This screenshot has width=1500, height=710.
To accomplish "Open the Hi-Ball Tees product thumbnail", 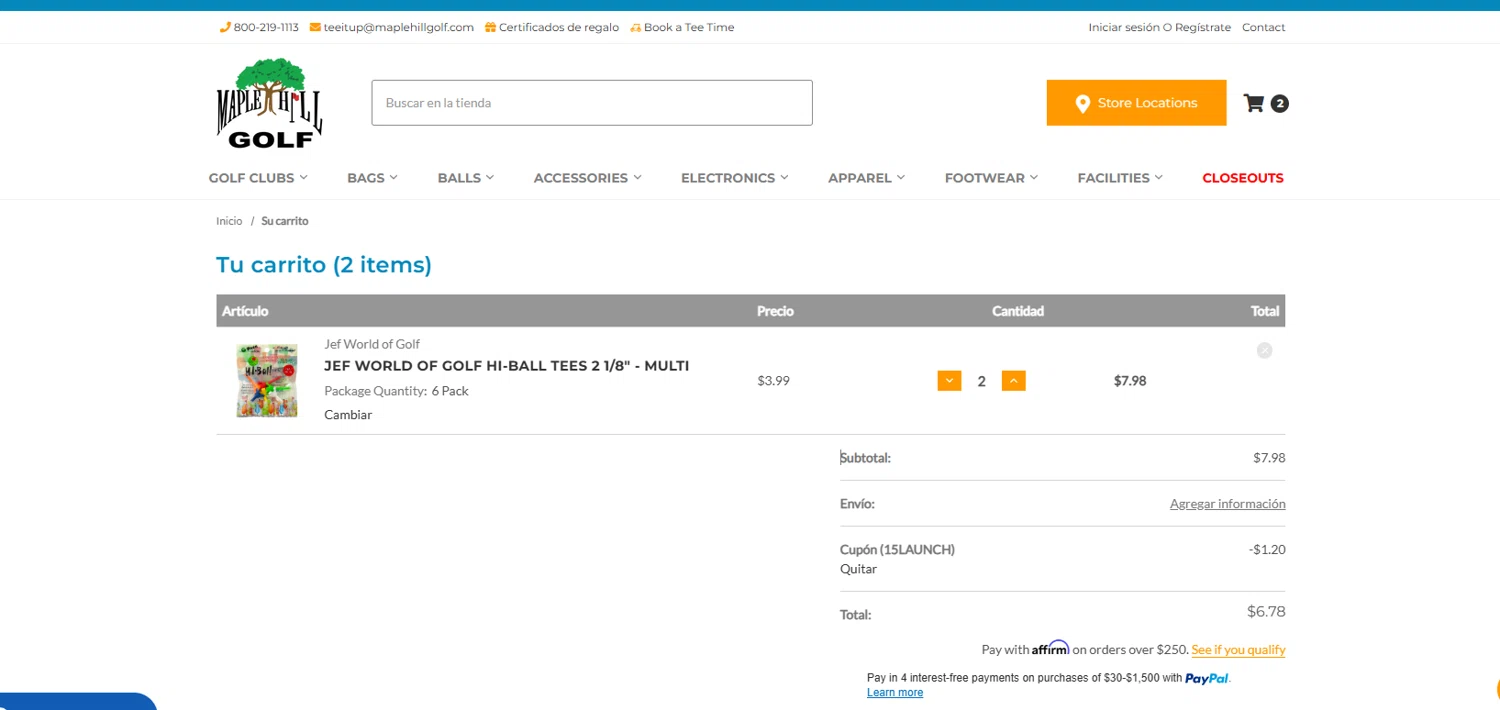I will pos(267,380).
